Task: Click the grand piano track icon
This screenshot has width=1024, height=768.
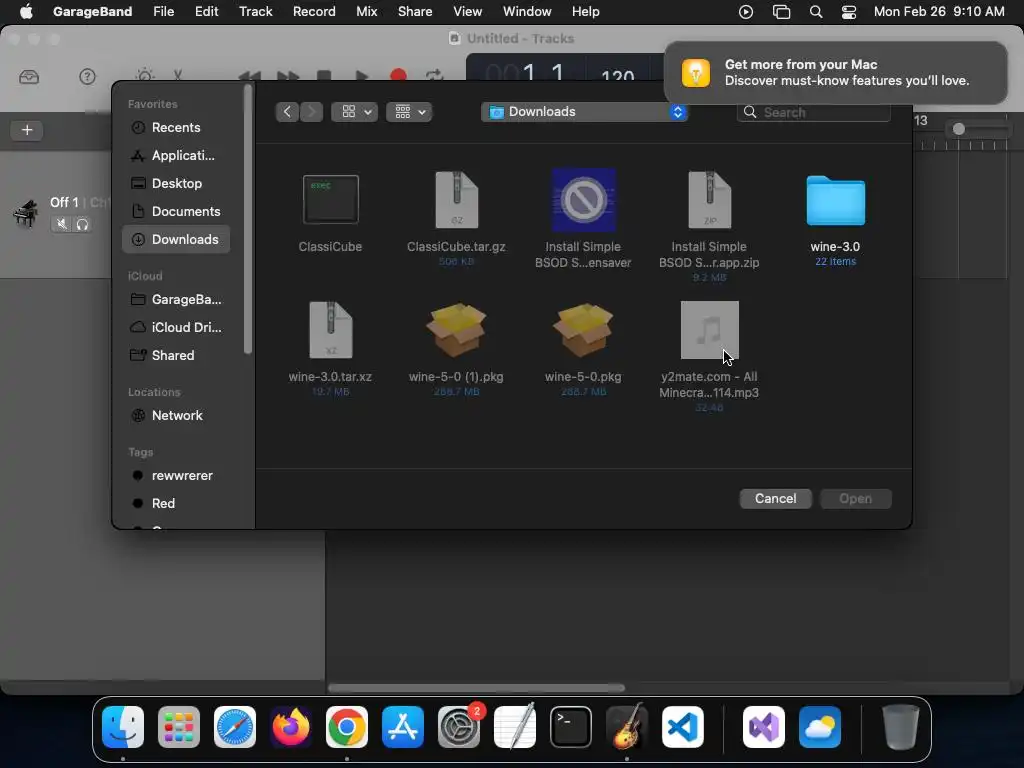Action: (x=25, y=214)
